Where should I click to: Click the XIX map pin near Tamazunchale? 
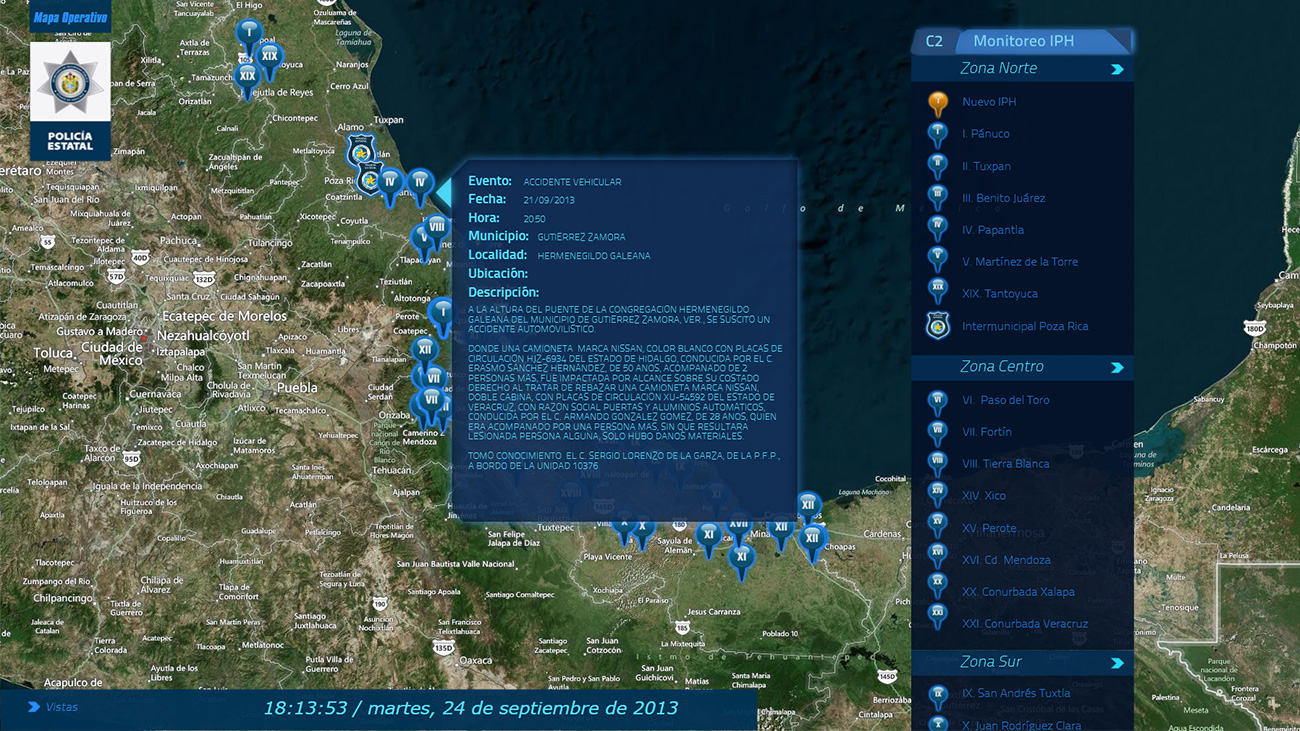click(x=247, y=77)
